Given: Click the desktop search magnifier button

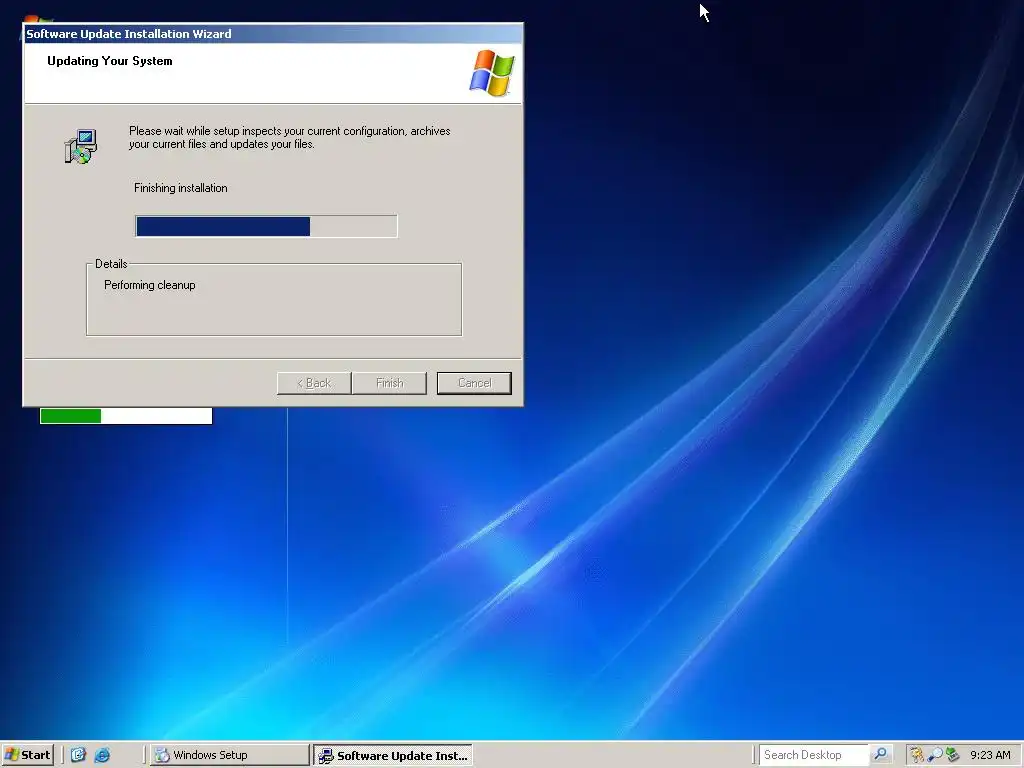Looking at the screenshot, I should 880,754.
